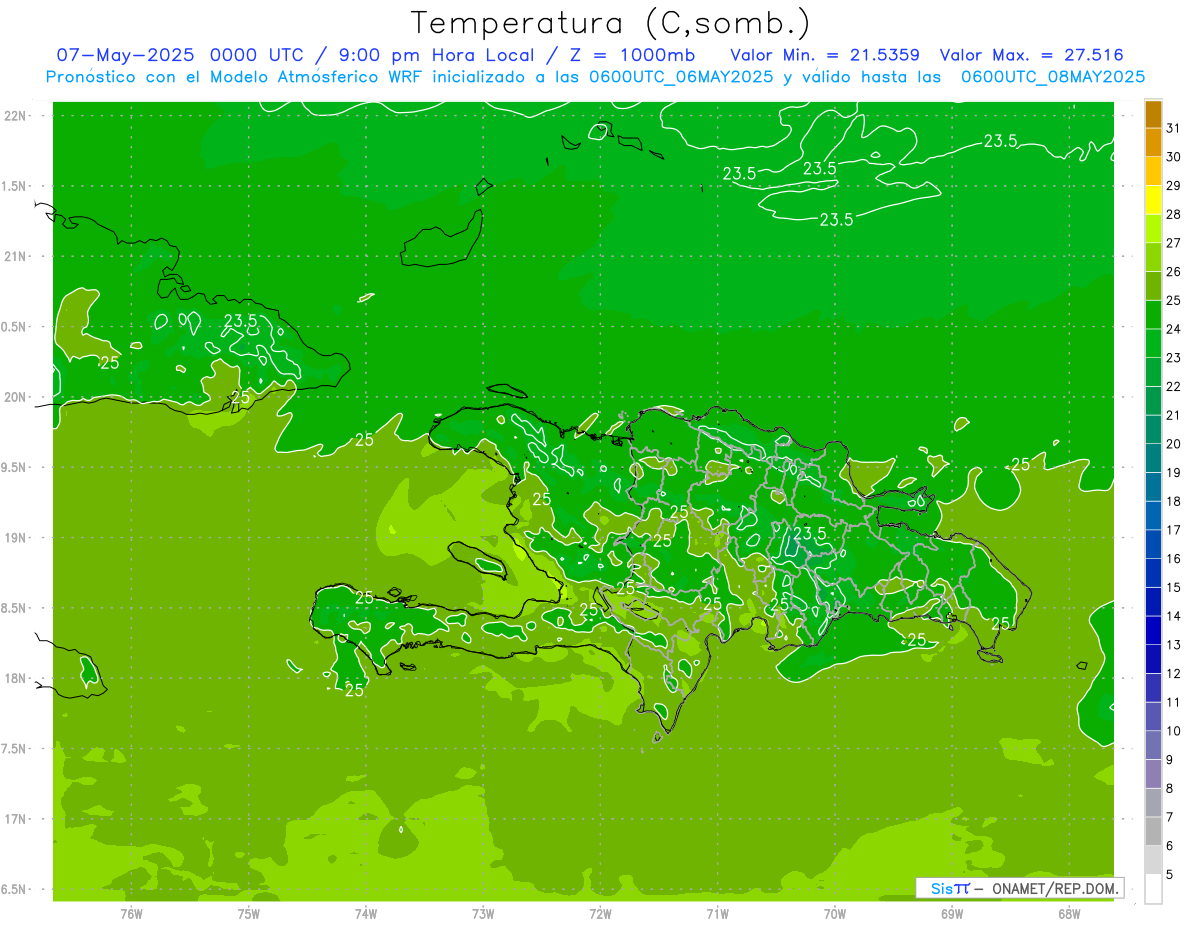
Task: Click the 'ONAMET/REP.DOM.' credit label
Action: click(x=1055, y=888)
